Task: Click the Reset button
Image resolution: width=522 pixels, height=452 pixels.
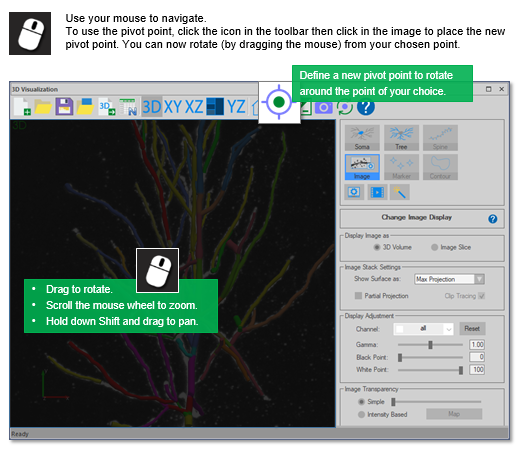Action: tap(472, 329)
